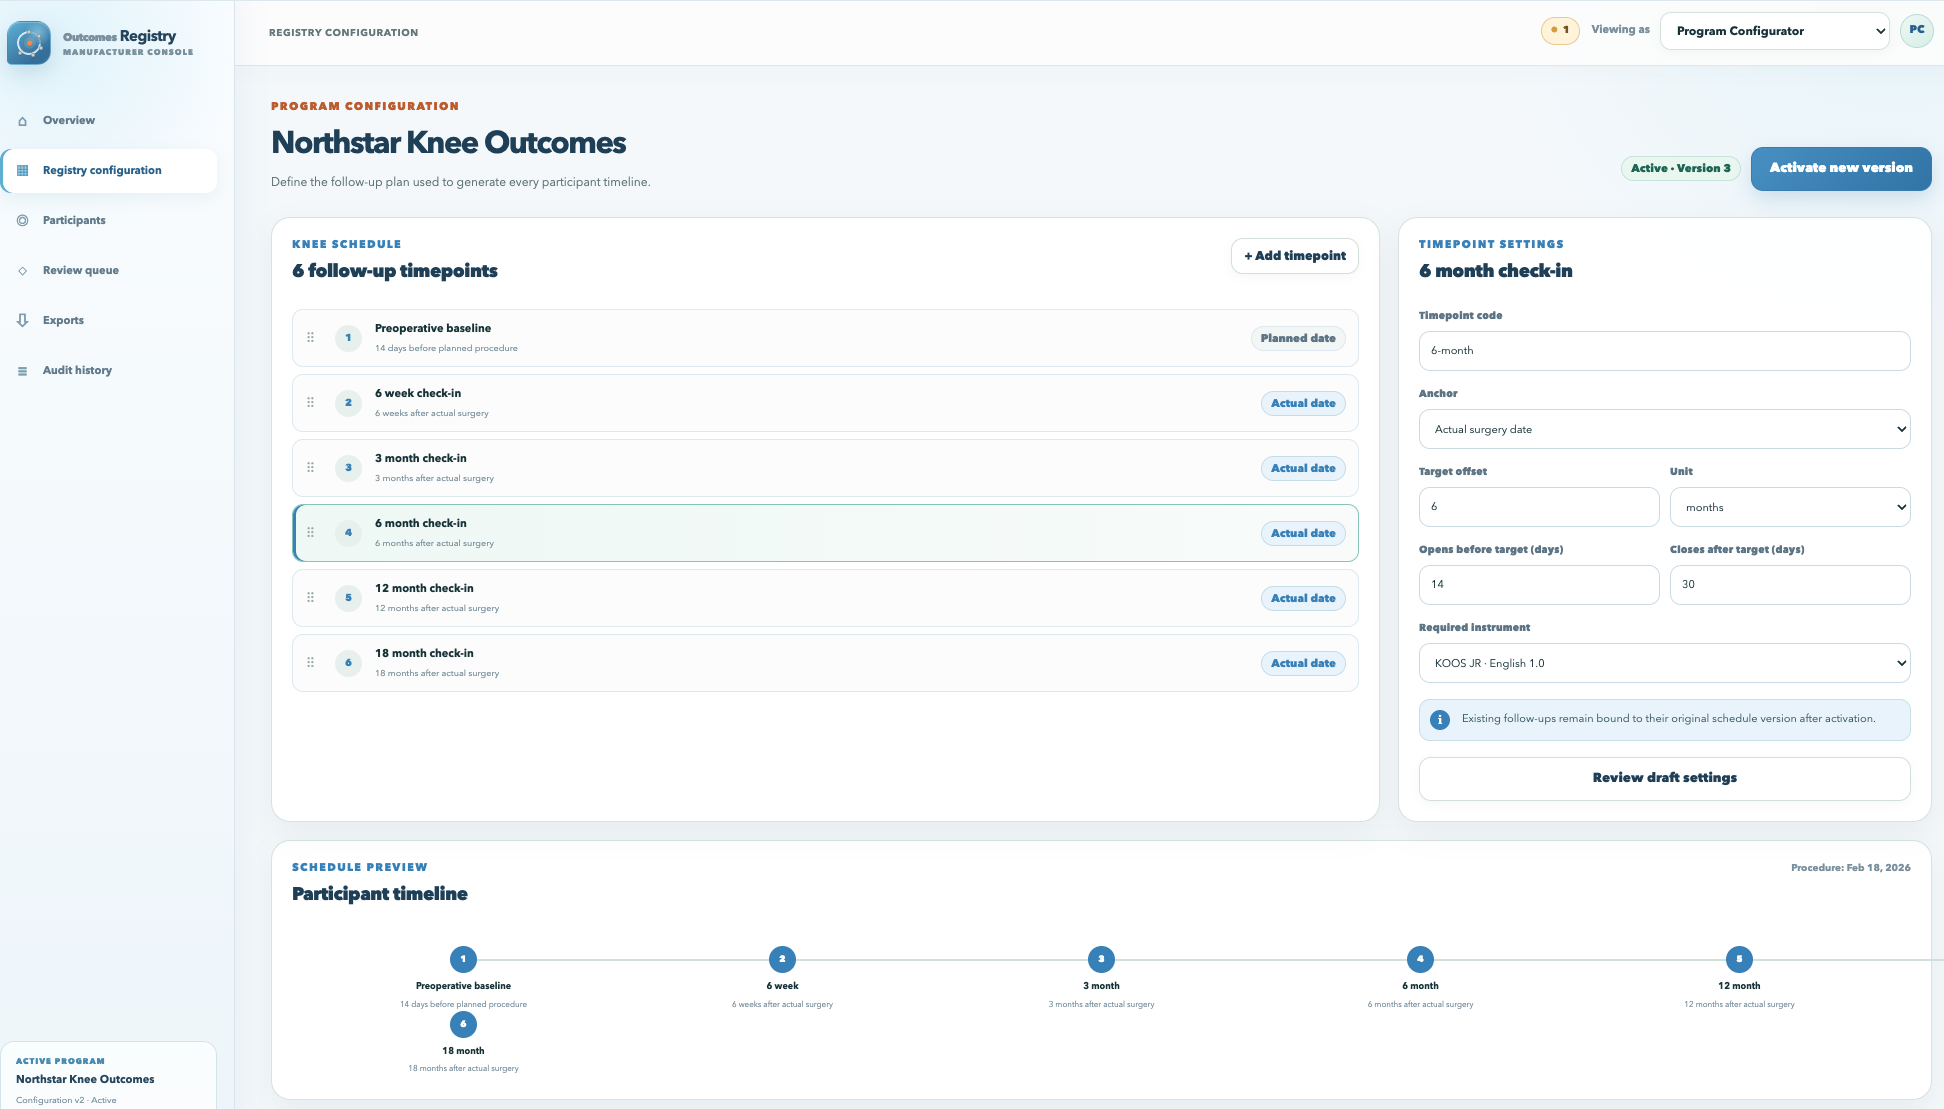Open the Unit months dropdown
This screenshot has height=1109, width=1944.
[x=1790, y=507]
